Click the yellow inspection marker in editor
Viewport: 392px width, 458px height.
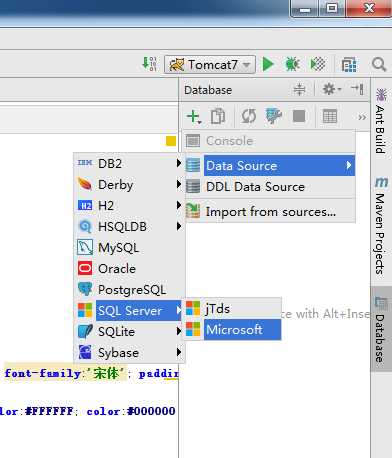click(171, 141)
